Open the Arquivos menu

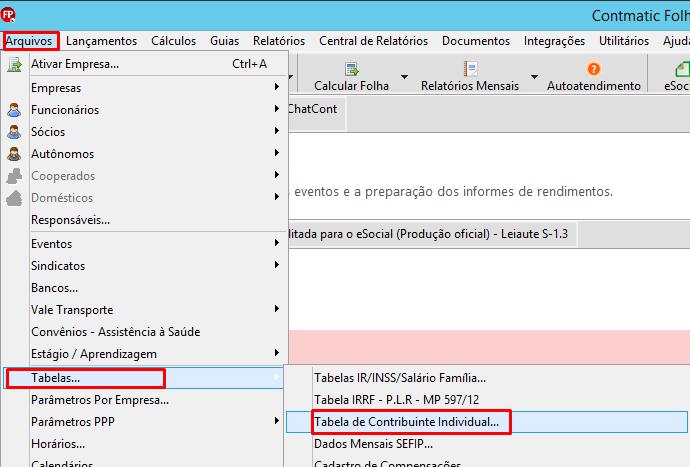31,41
